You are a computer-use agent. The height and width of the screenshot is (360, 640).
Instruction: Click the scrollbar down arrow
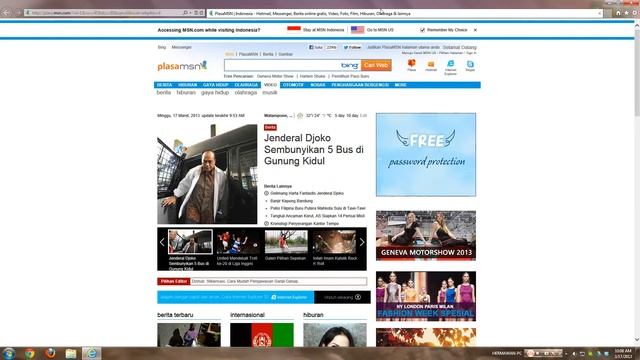pos(636,340)
